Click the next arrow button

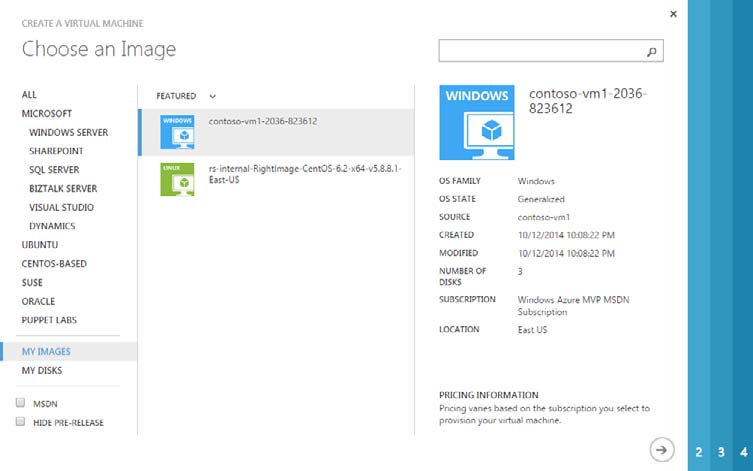[660, 450]
